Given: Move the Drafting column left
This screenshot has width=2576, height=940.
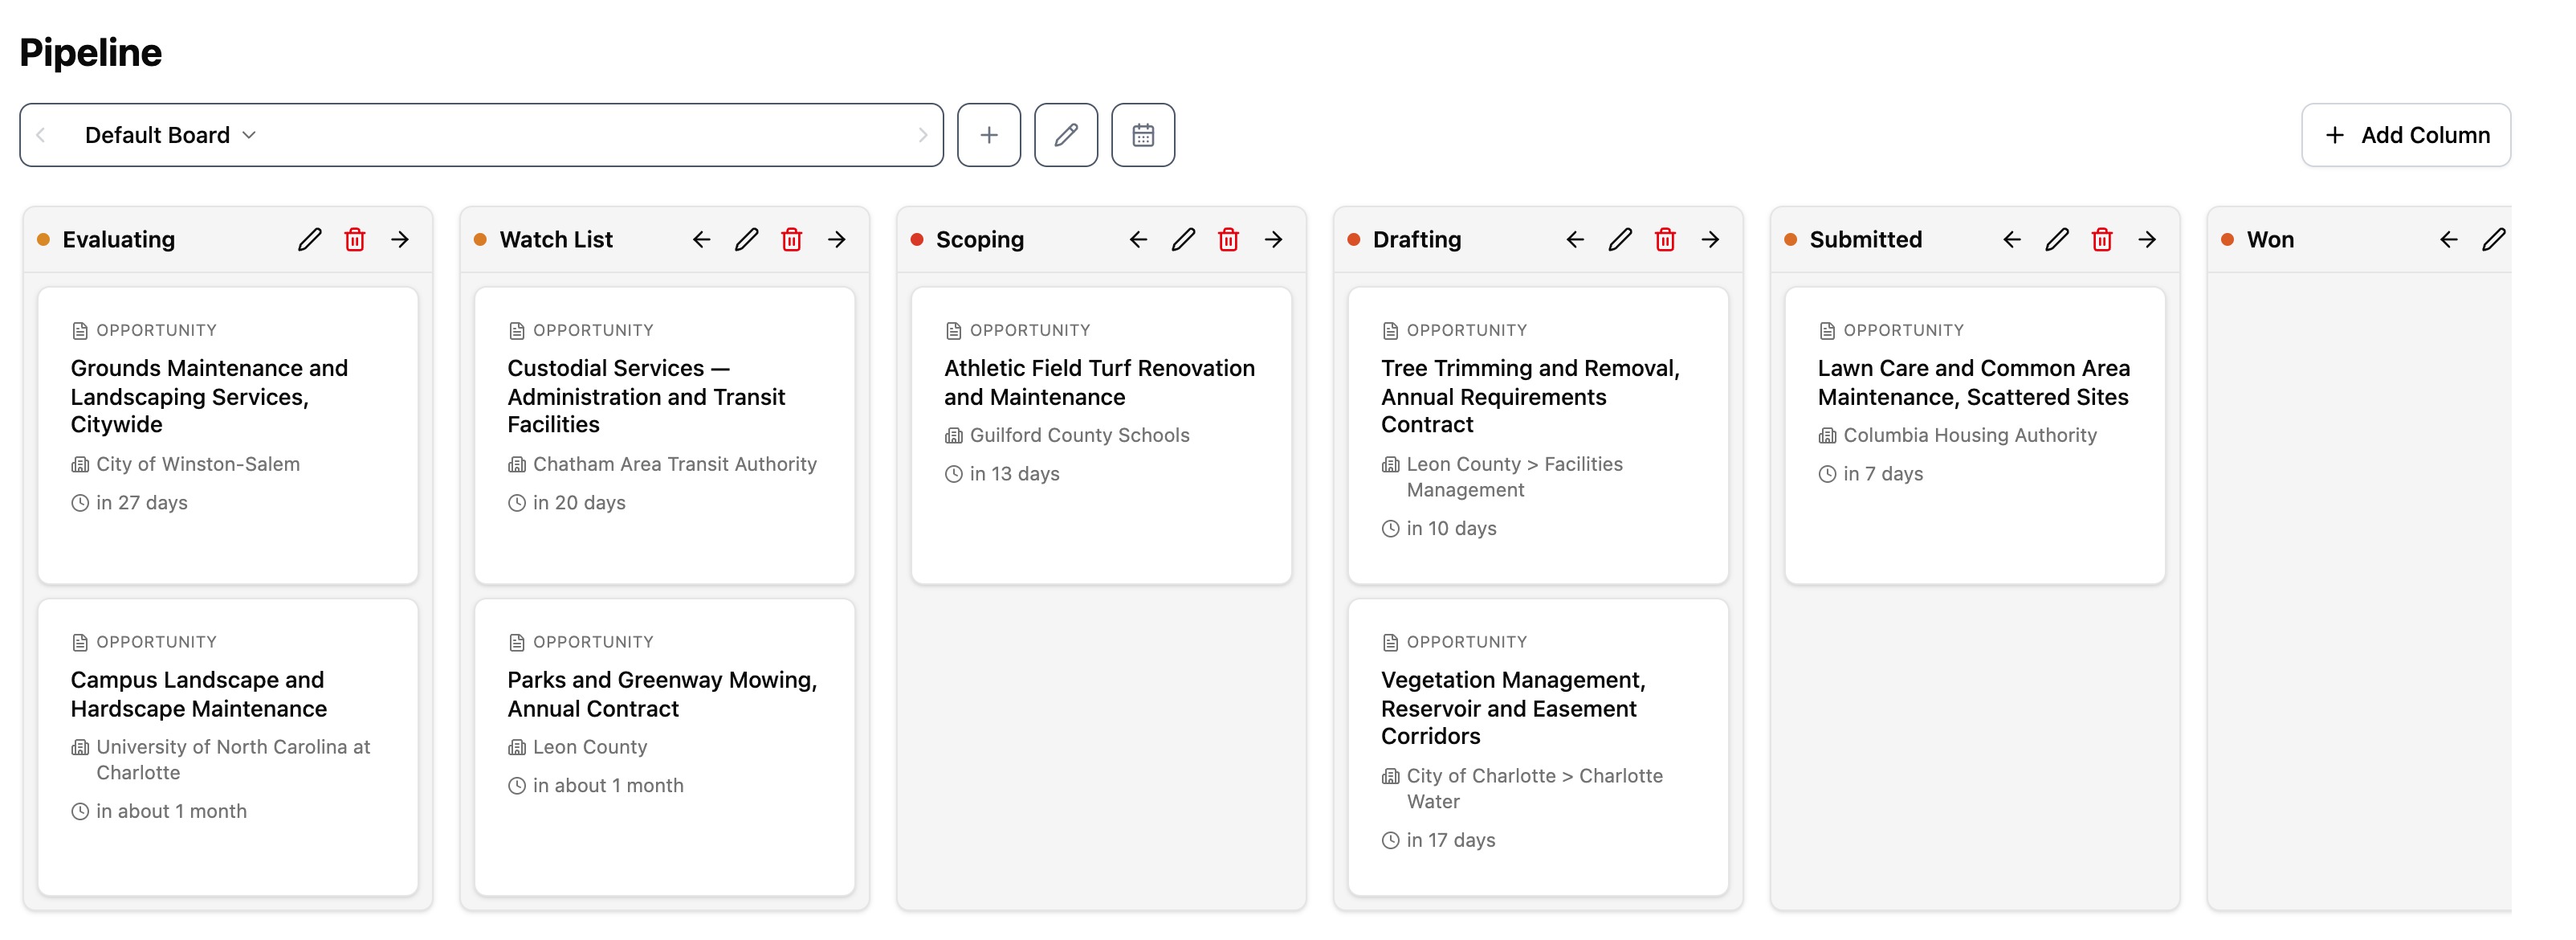Looking at the screenshot, I should coord(1575,240).
